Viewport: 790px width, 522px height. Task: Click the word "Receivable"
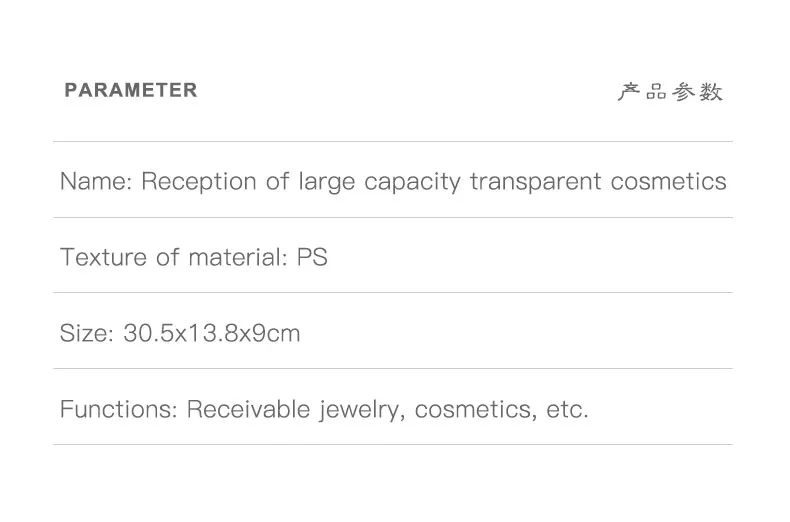(x=249, y=409)
